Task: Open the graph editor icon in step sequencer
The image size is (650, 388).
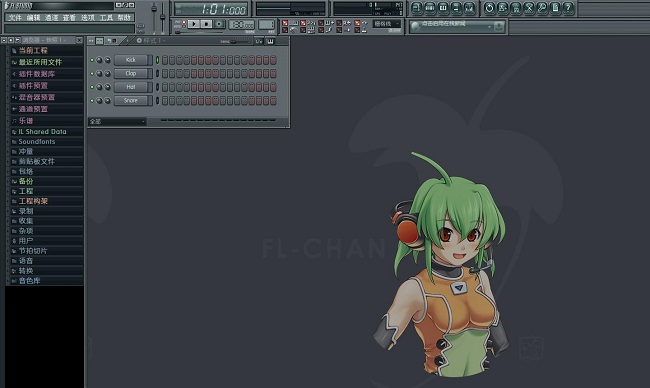Action: tap(259, 41)
